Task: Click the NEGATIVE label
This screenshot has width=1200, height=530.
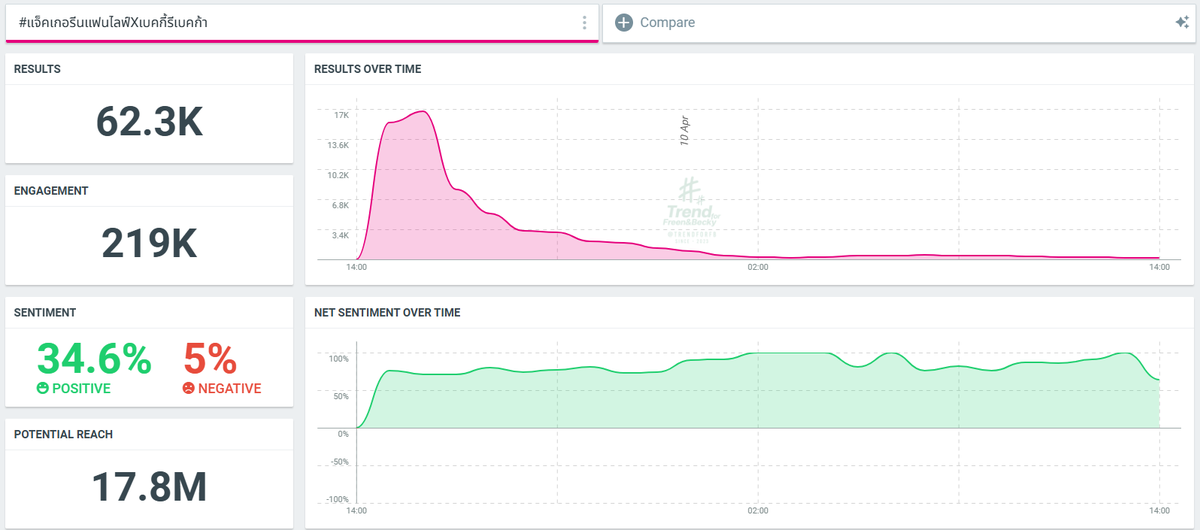Action: pos(229,388)
